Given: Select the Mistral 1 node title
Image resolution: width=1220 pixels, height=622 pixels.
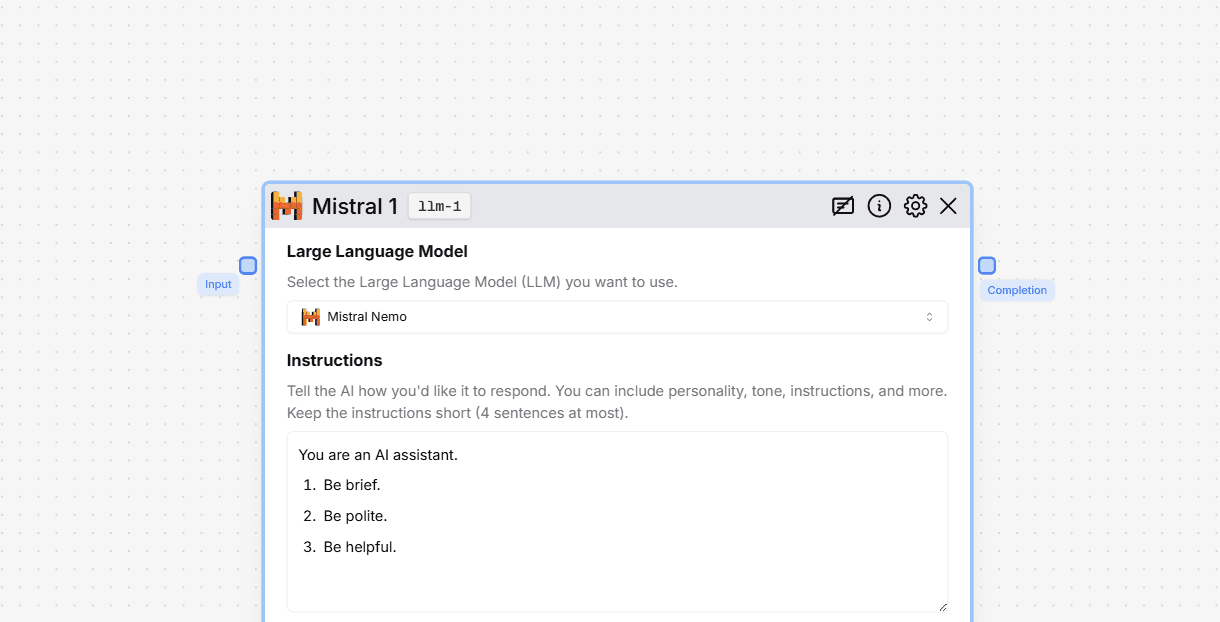Looking at the screenshot, I should click(x=355, y=206).
